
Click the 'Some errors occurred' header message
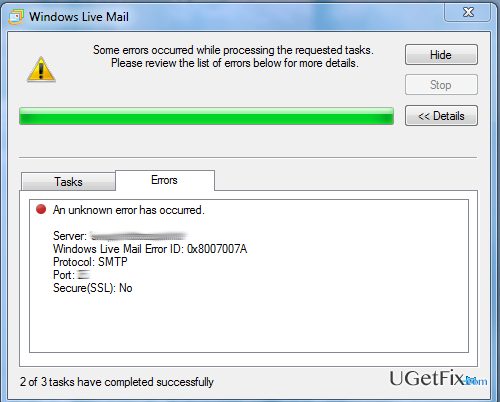[x=233, y=56]
